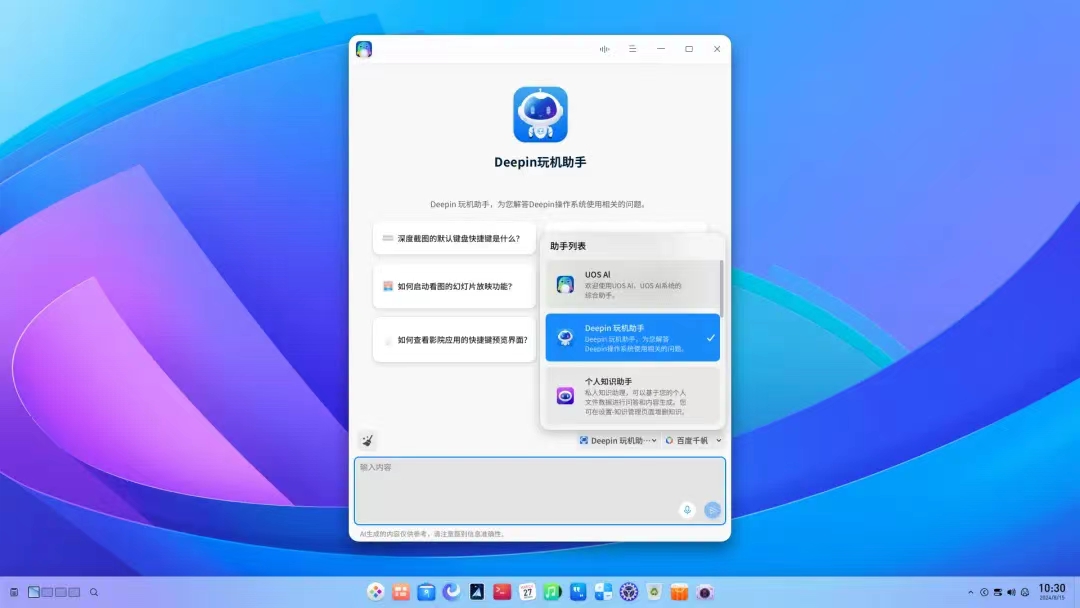Screen dimensions: 1080x608
Task: Ask how to start slideshow in image viewer
Action: tap(454, 286)
